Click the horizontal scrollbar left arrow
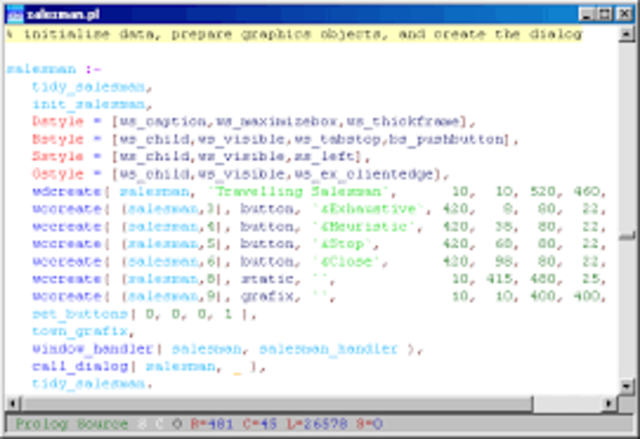640x439 pixels. 13,404
